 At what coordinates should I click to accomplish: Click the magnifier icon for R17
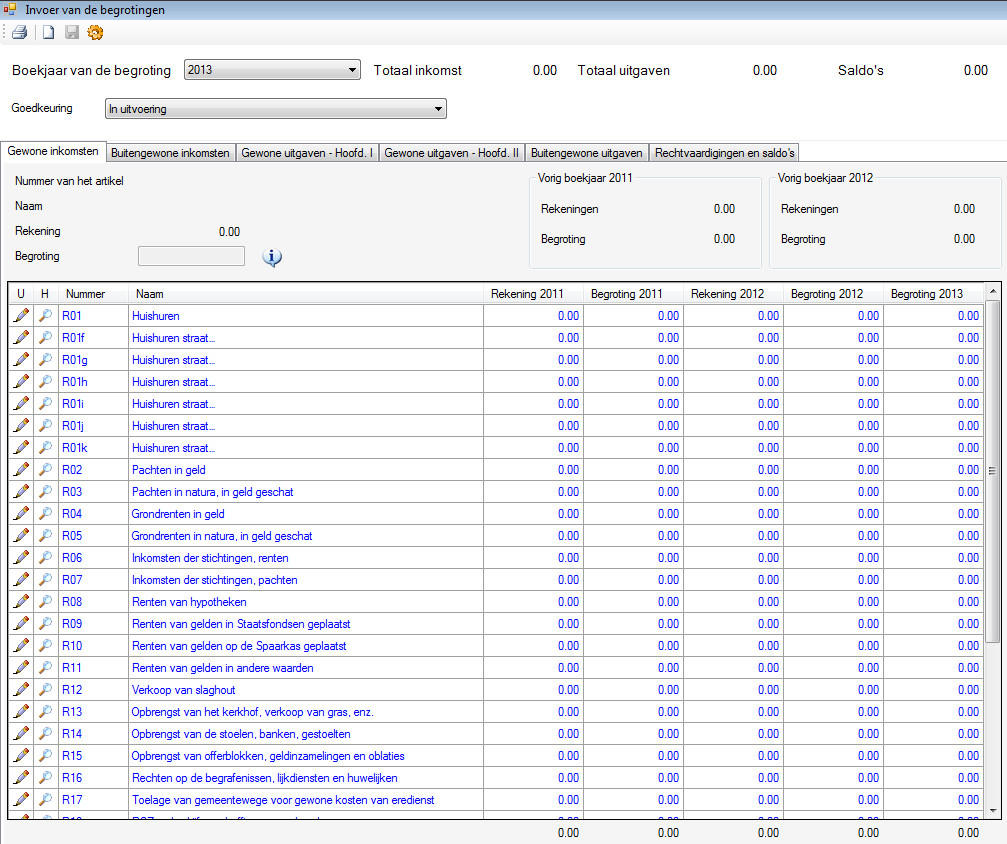[x=45, y=800]
